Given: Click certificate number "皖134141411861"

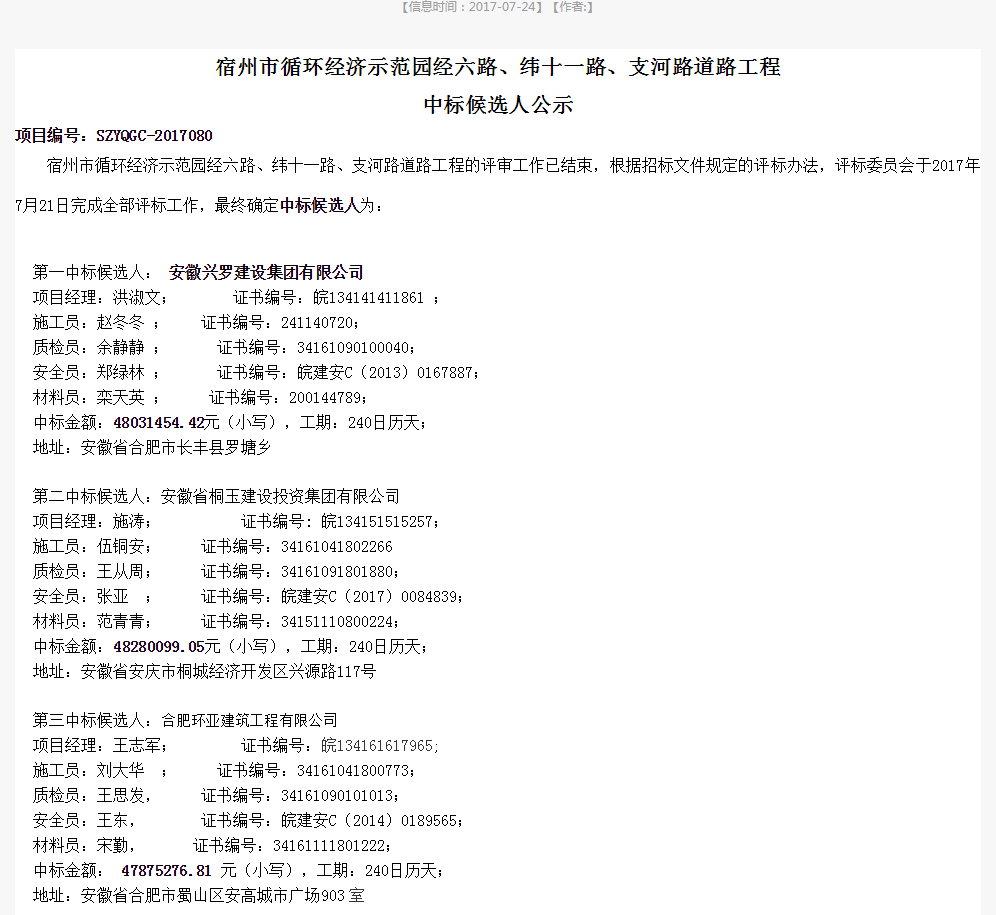Looking at the screenshot, I should pyautogui.click(x=368, y=297).
